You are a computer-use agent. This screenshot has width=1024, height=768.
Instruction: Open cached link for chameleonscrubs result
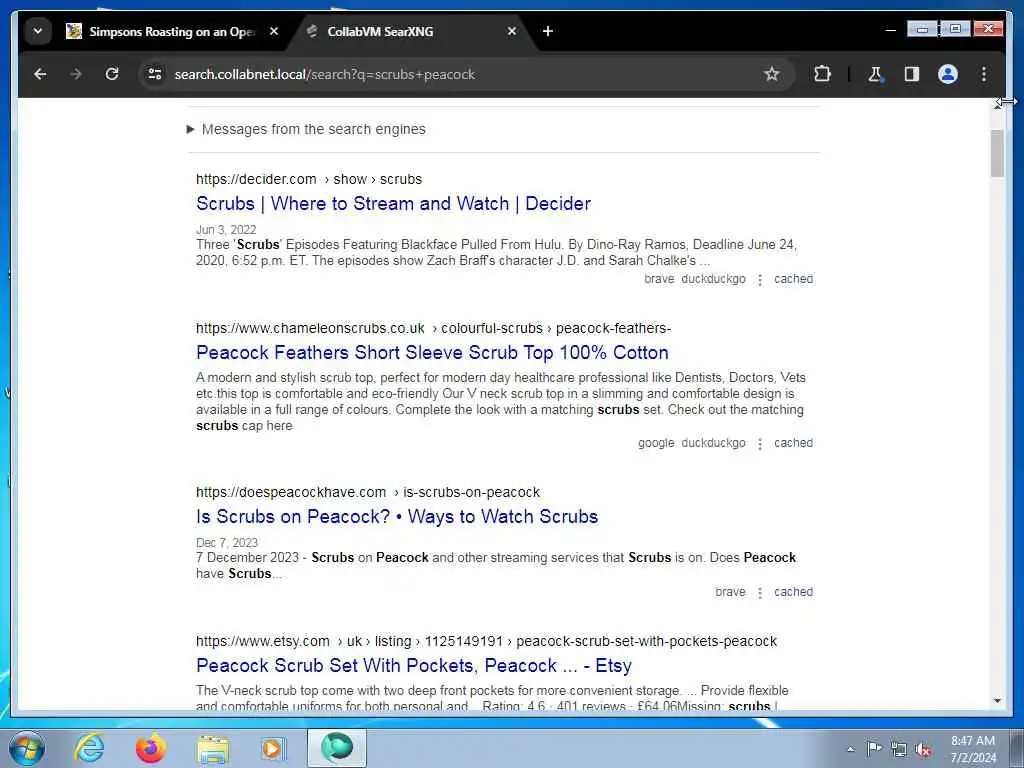coord(793,443)
